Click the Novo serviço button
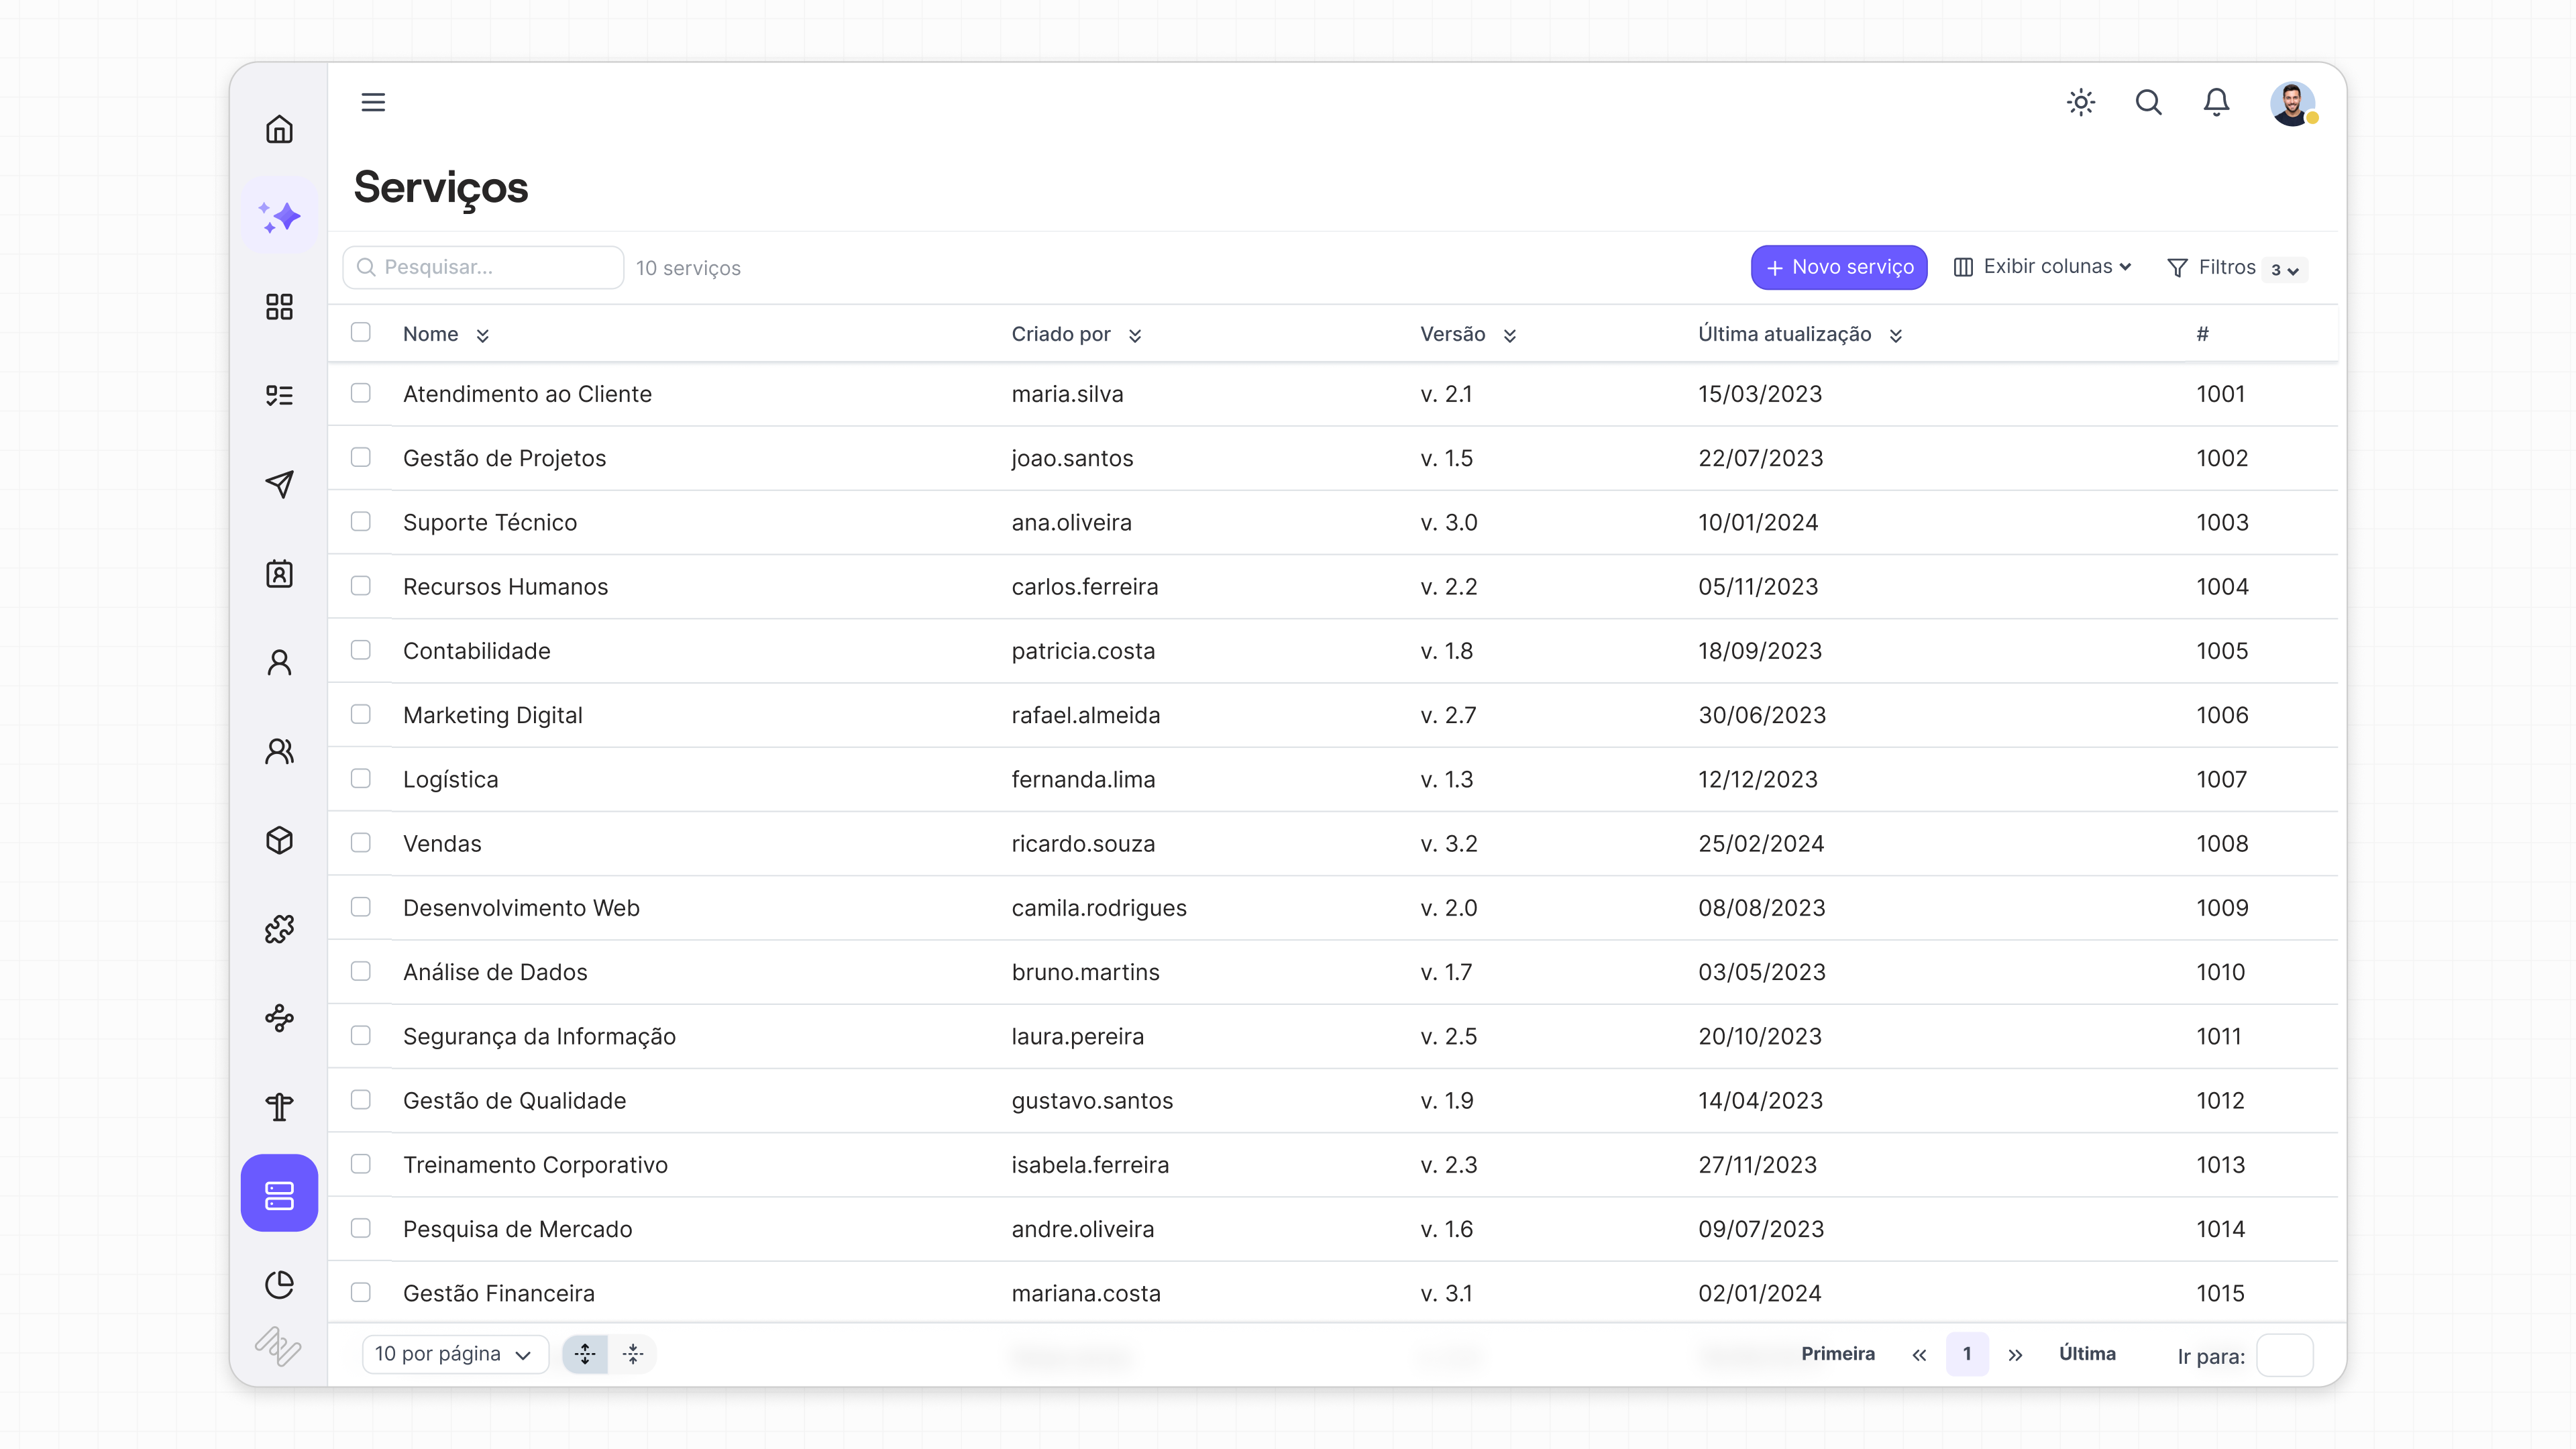Screen dimensions: 2576x1449 click(1839, 267)
